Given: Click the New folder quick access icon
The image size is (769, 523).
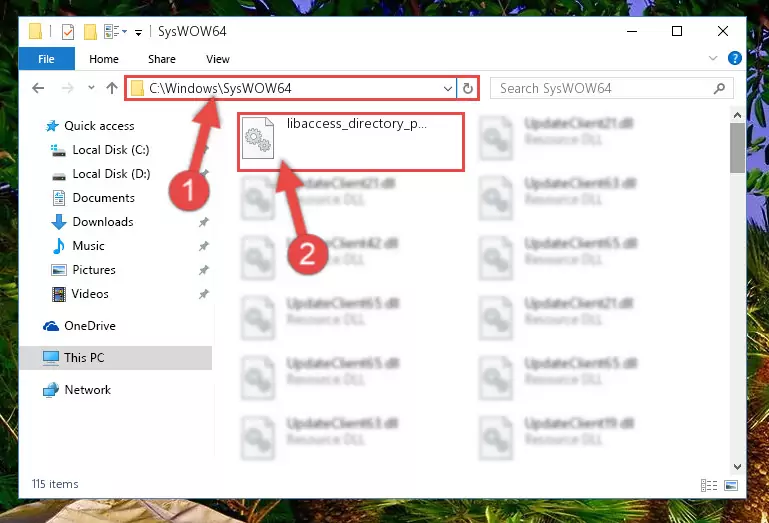Looking at the screenshot, I should click(90, 32).
